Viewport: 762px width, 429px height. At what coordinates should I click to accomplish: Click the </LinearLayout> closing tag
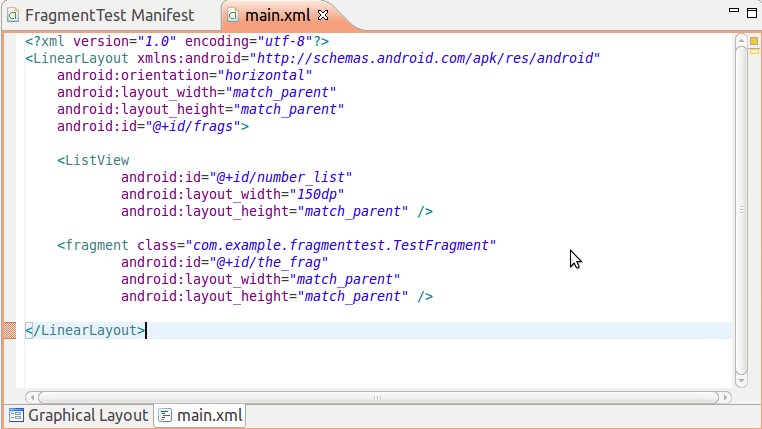click(85, 330)
